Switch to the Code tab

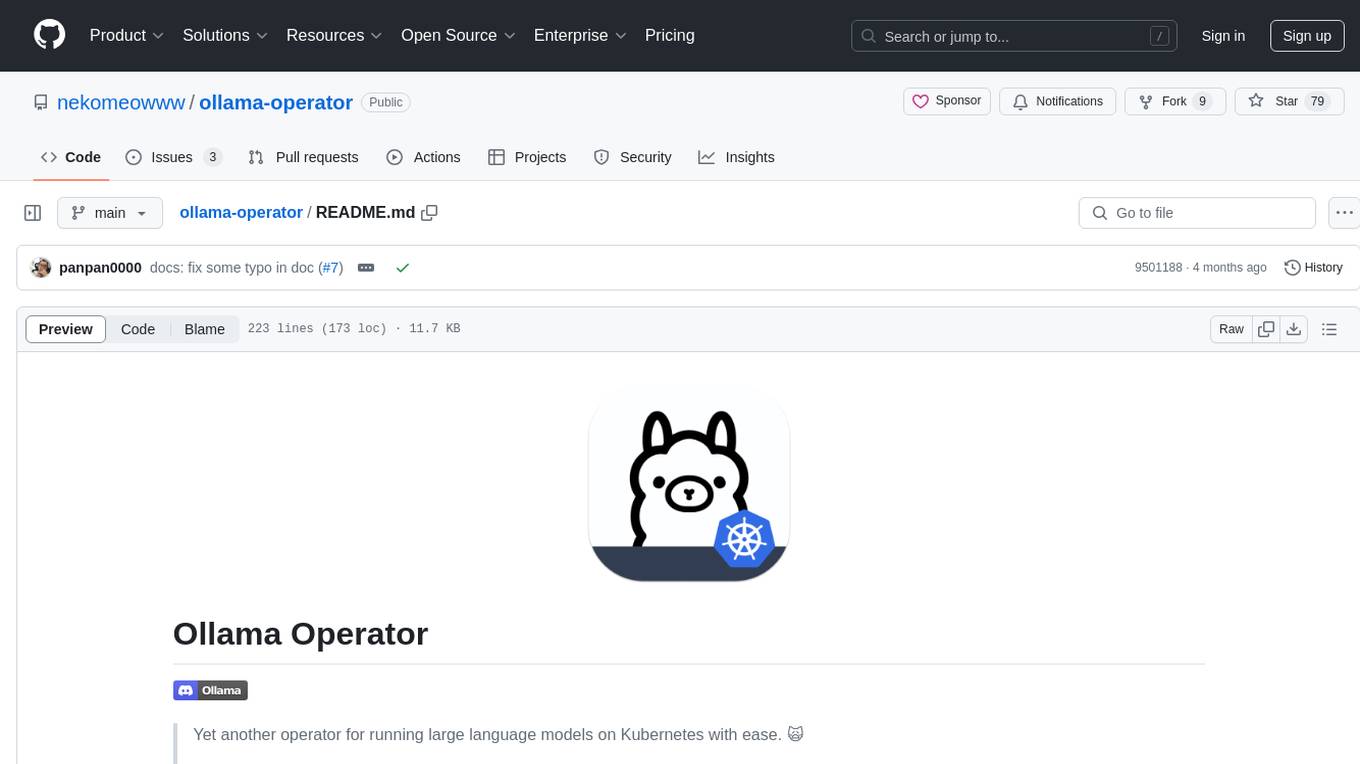point(71,157)
